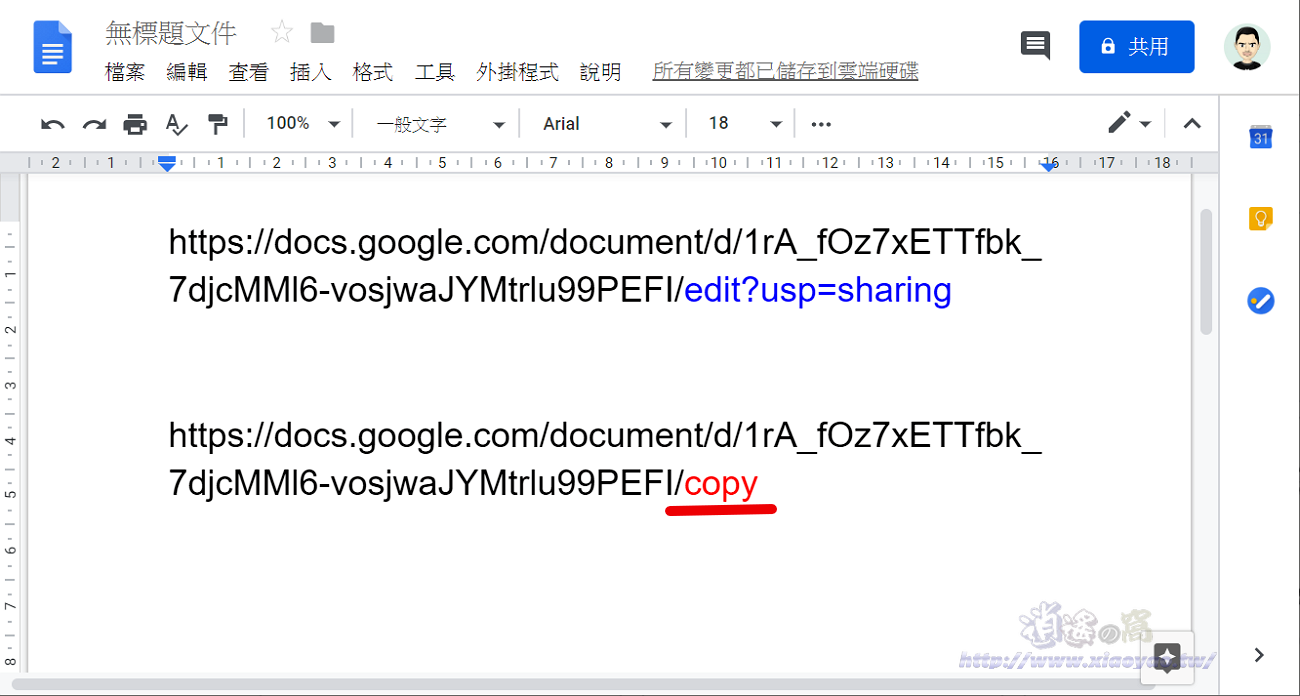The width and height of the screenshot is (1300, 696).
Task: Hide the menus with the up chevron
Action: [1191, 124]
